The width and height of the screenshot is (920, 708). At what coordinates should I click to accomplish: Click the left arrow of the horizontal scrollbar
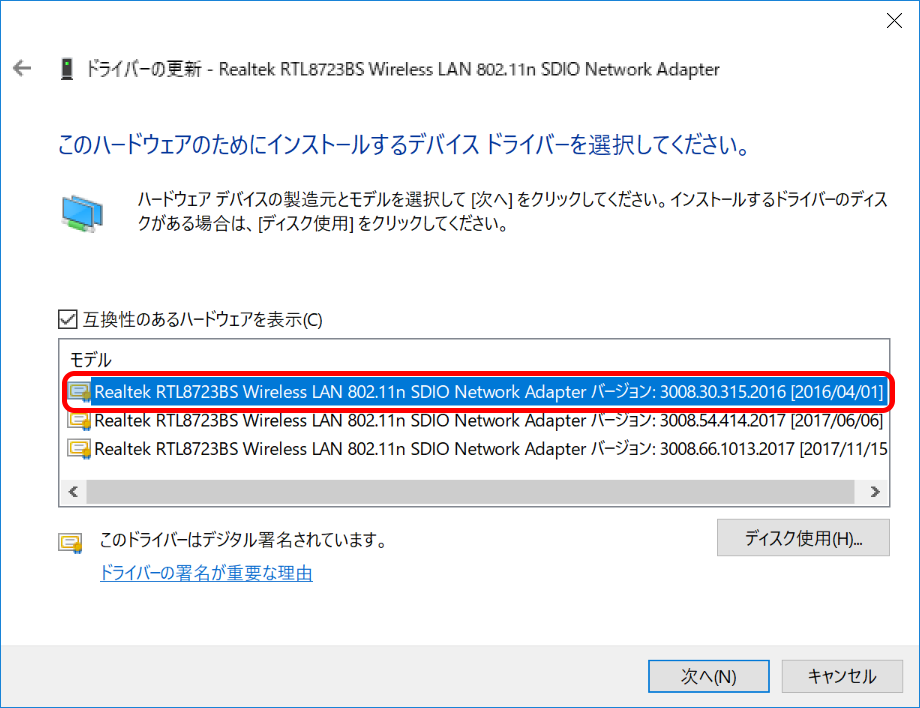click(x=73, y=492)
